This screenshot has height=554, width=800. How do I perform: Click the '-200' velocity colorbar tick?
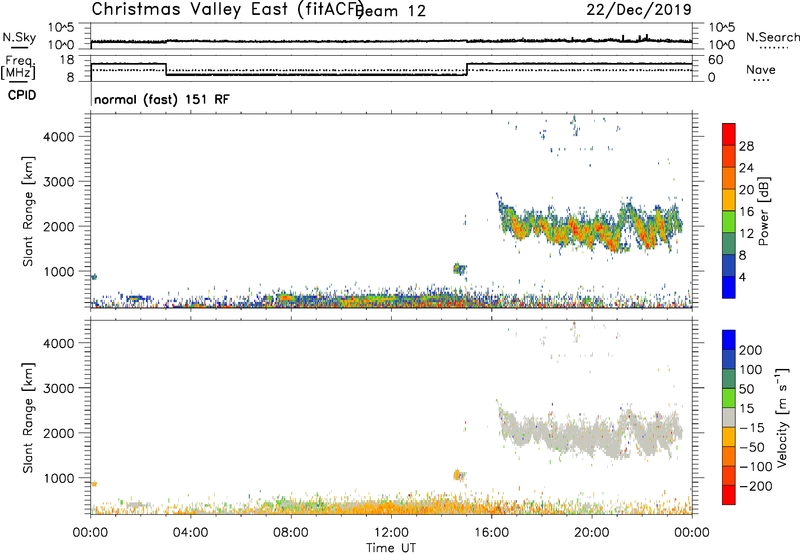[x=756, y=486]
